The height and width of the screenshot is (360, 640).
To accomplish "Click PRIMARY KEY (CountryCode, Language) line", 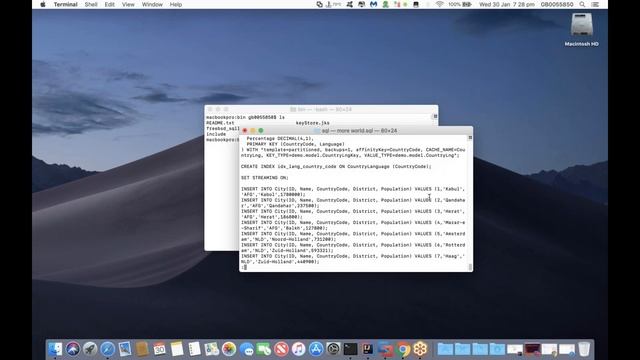I will pyautogui.click(x=296, y=144).
